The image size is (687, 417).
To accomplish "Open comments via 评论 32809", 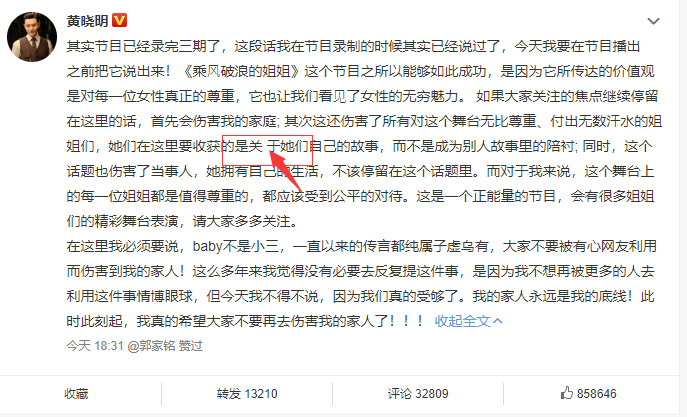I will (x=418, y=394).
